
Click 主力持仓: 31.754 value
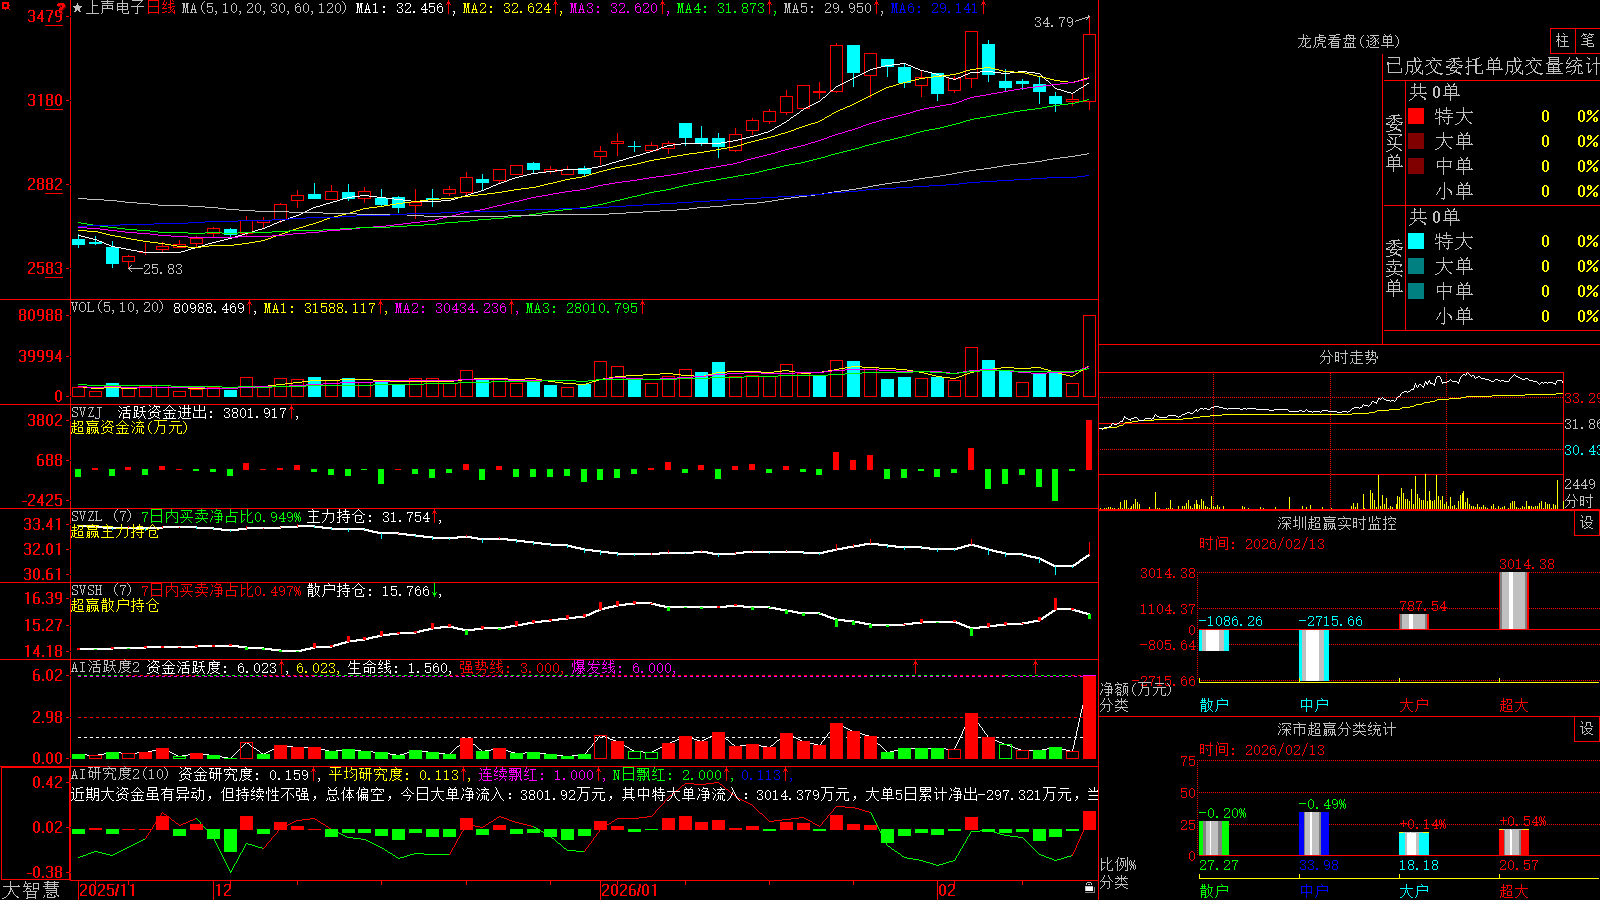pos(368,517)
